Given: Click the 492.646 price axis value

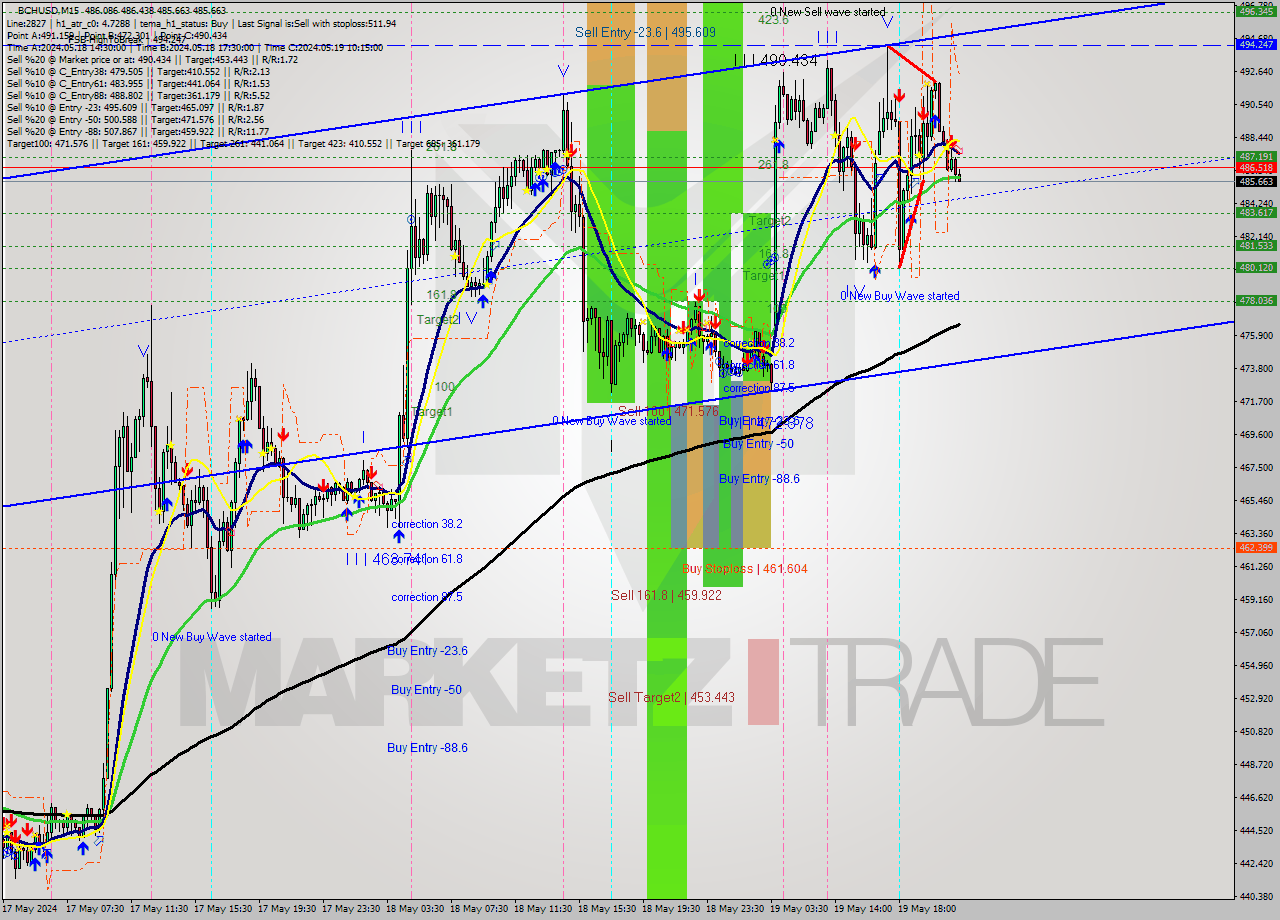Looking at the screenshot, I should (1255, 72).
